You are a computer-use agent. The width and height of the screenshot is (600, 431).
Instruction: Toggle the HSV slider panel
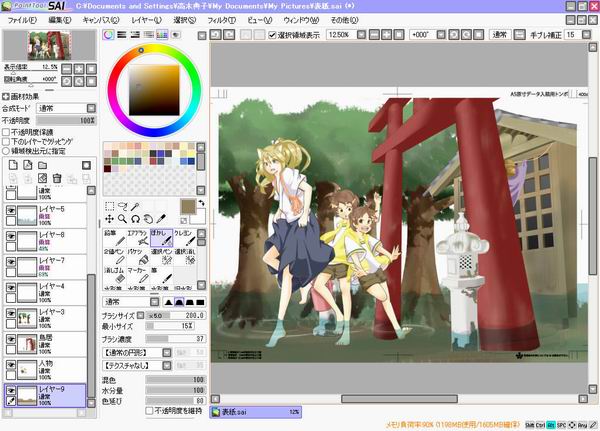point(135,35)
